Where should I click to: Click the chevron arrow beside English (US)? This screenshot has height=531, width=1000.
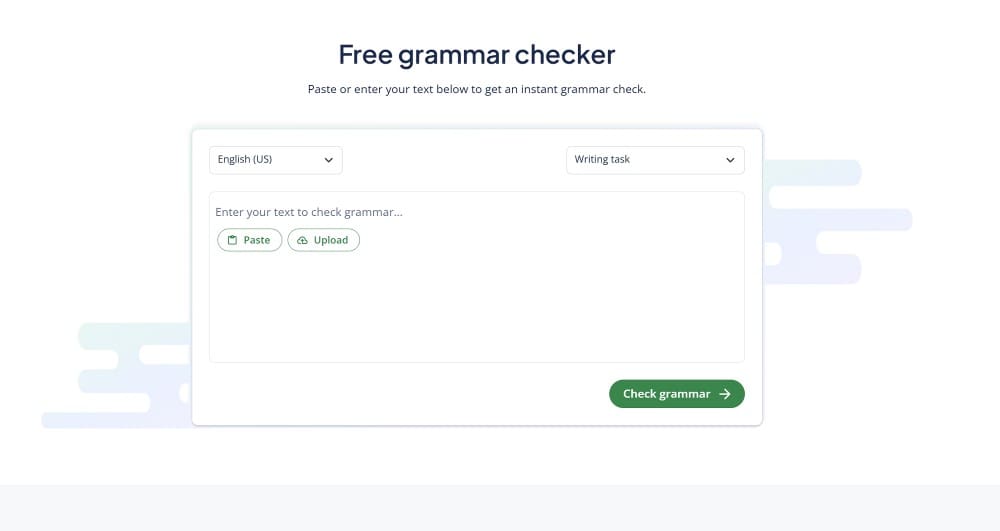(328, 160)
